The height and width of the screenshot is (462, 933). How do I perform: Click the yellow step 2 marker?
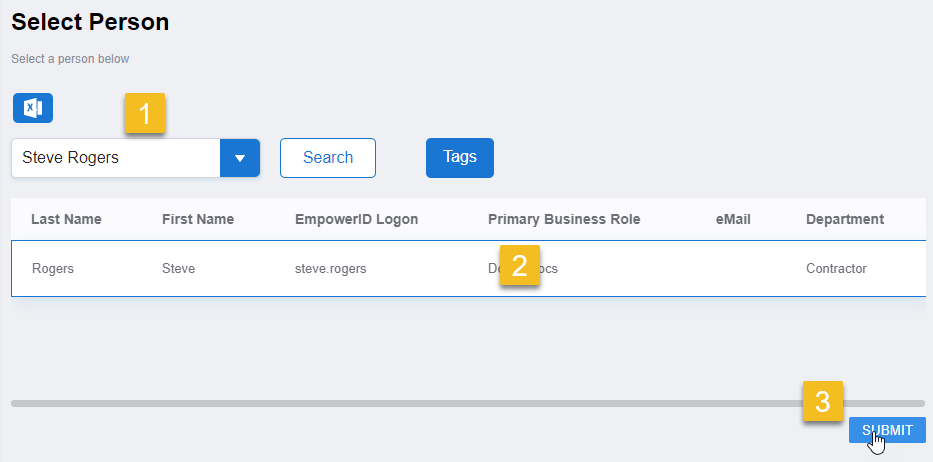519,265
